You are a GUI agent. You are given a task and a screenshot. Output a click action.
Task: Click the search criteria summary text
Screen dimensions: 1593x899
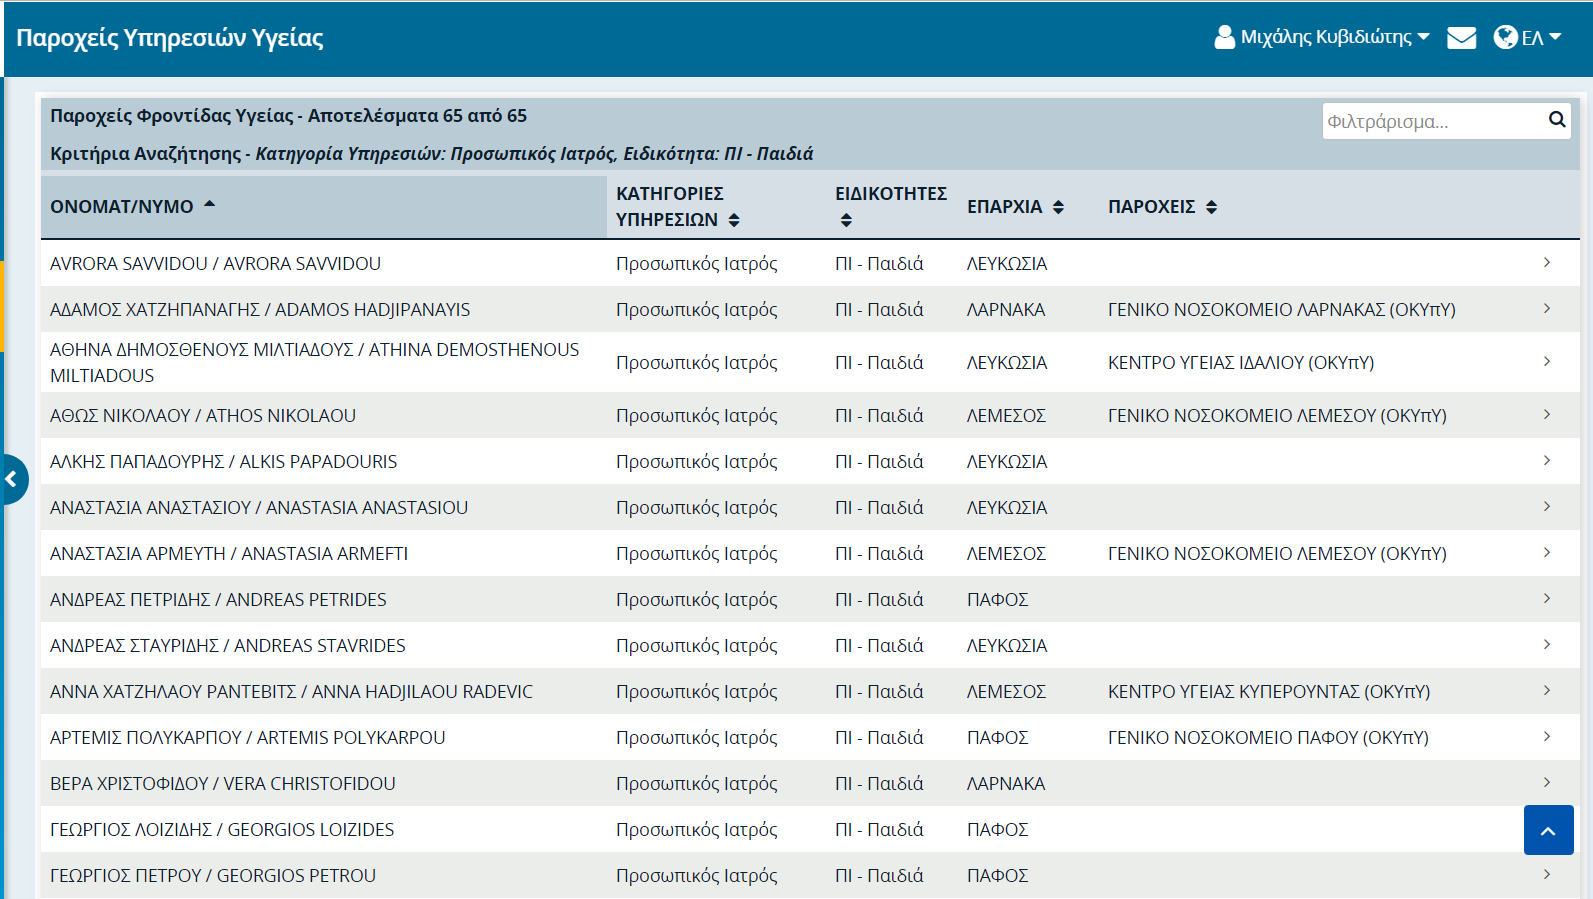pyautogui.click(x=431, y=154)
